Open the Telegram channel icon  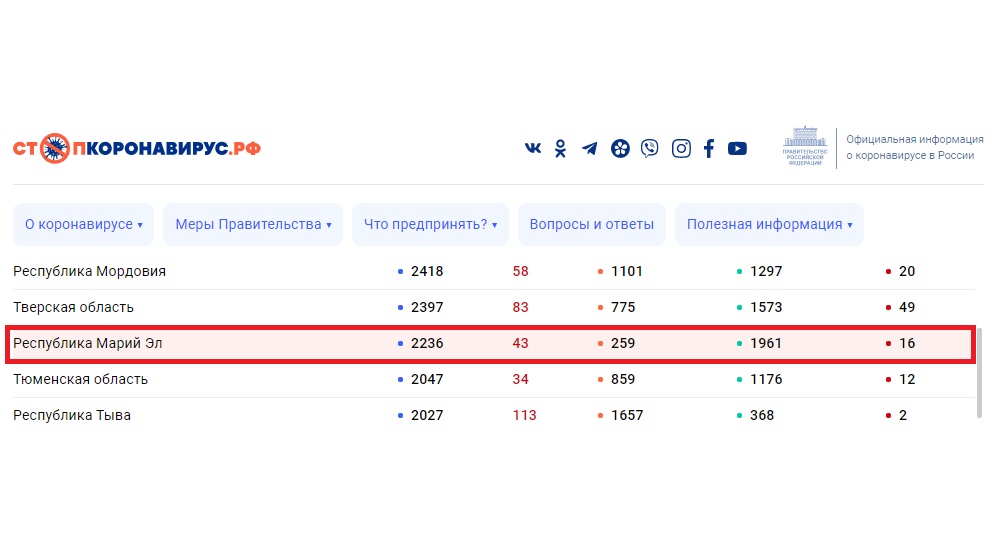pyautogui.click(x=590, y=148)
